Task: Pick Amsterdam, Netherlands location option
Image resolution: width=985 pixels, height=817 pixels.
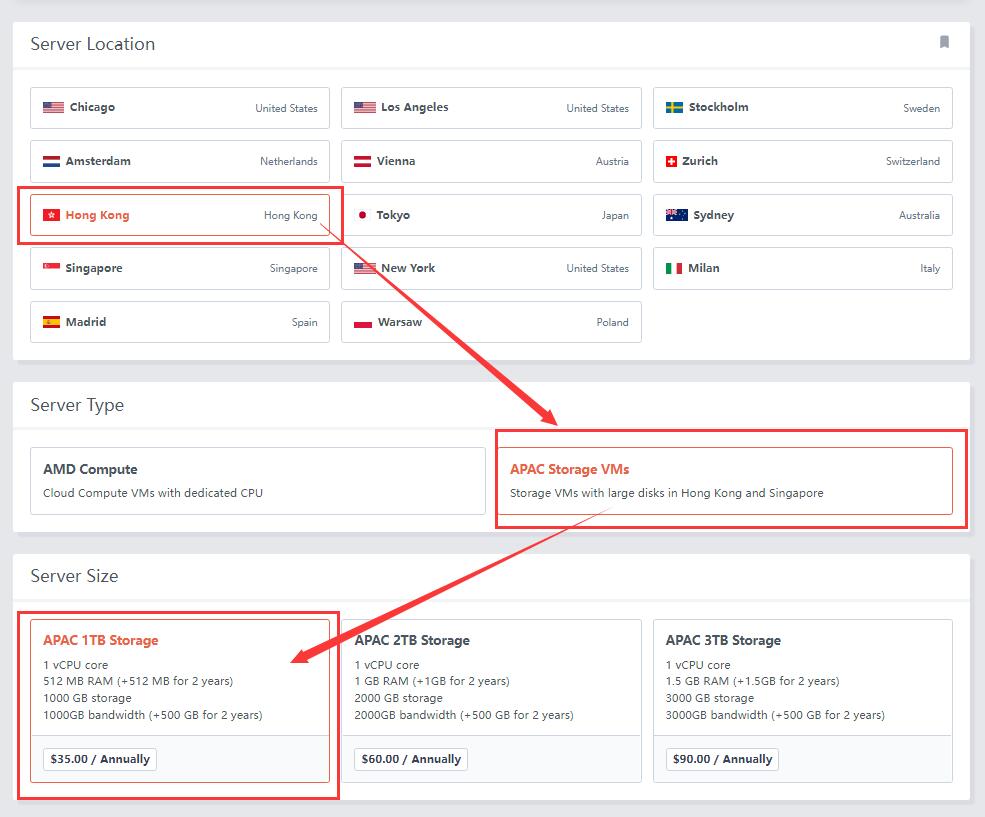Action: [x=180, y=161]
